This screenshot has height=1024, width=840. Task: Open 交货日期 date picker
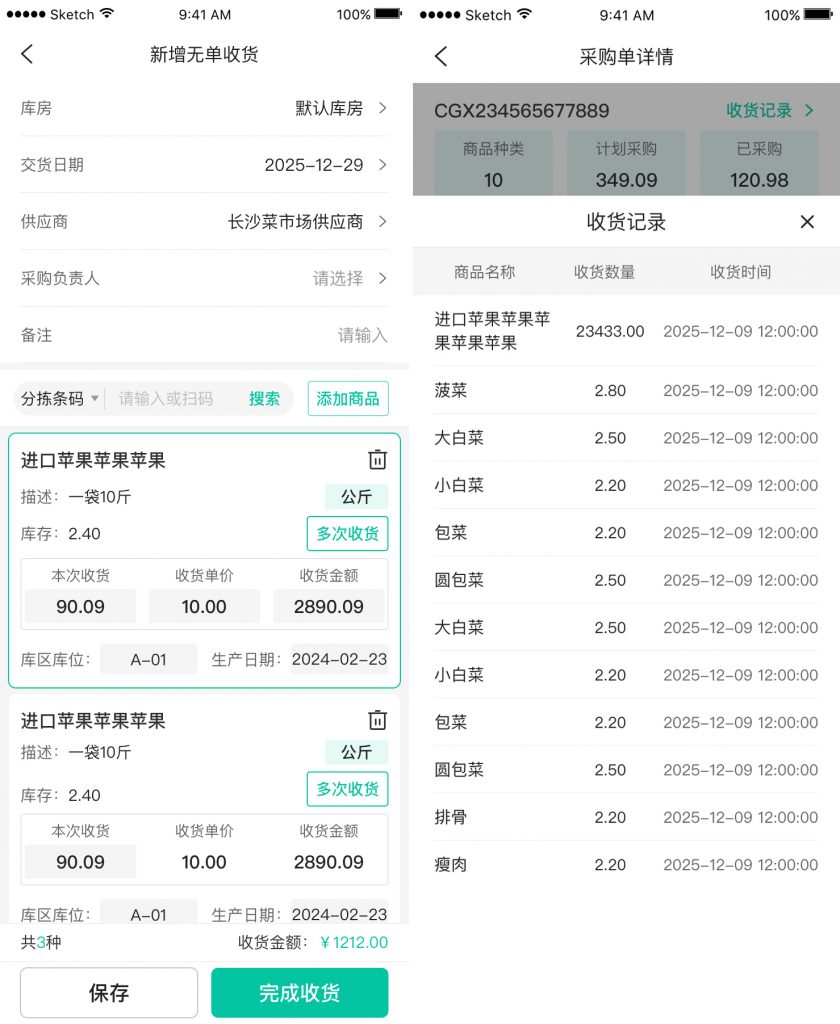204,165
